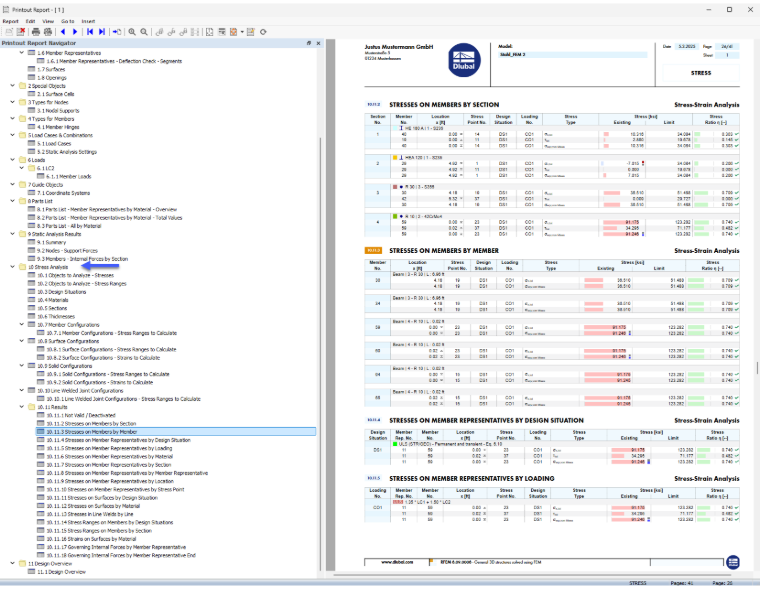
Task: Select 10.4 Materials tree item
Action: tap(53, 300)
